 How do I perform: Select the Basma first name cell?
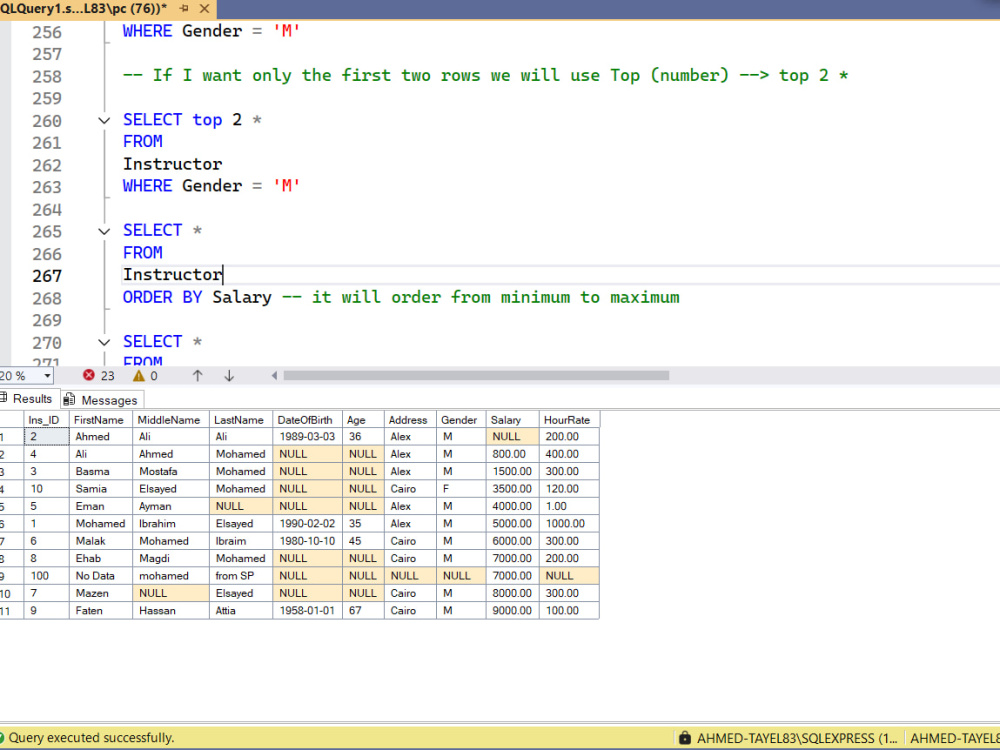click(x=101, y=471)
